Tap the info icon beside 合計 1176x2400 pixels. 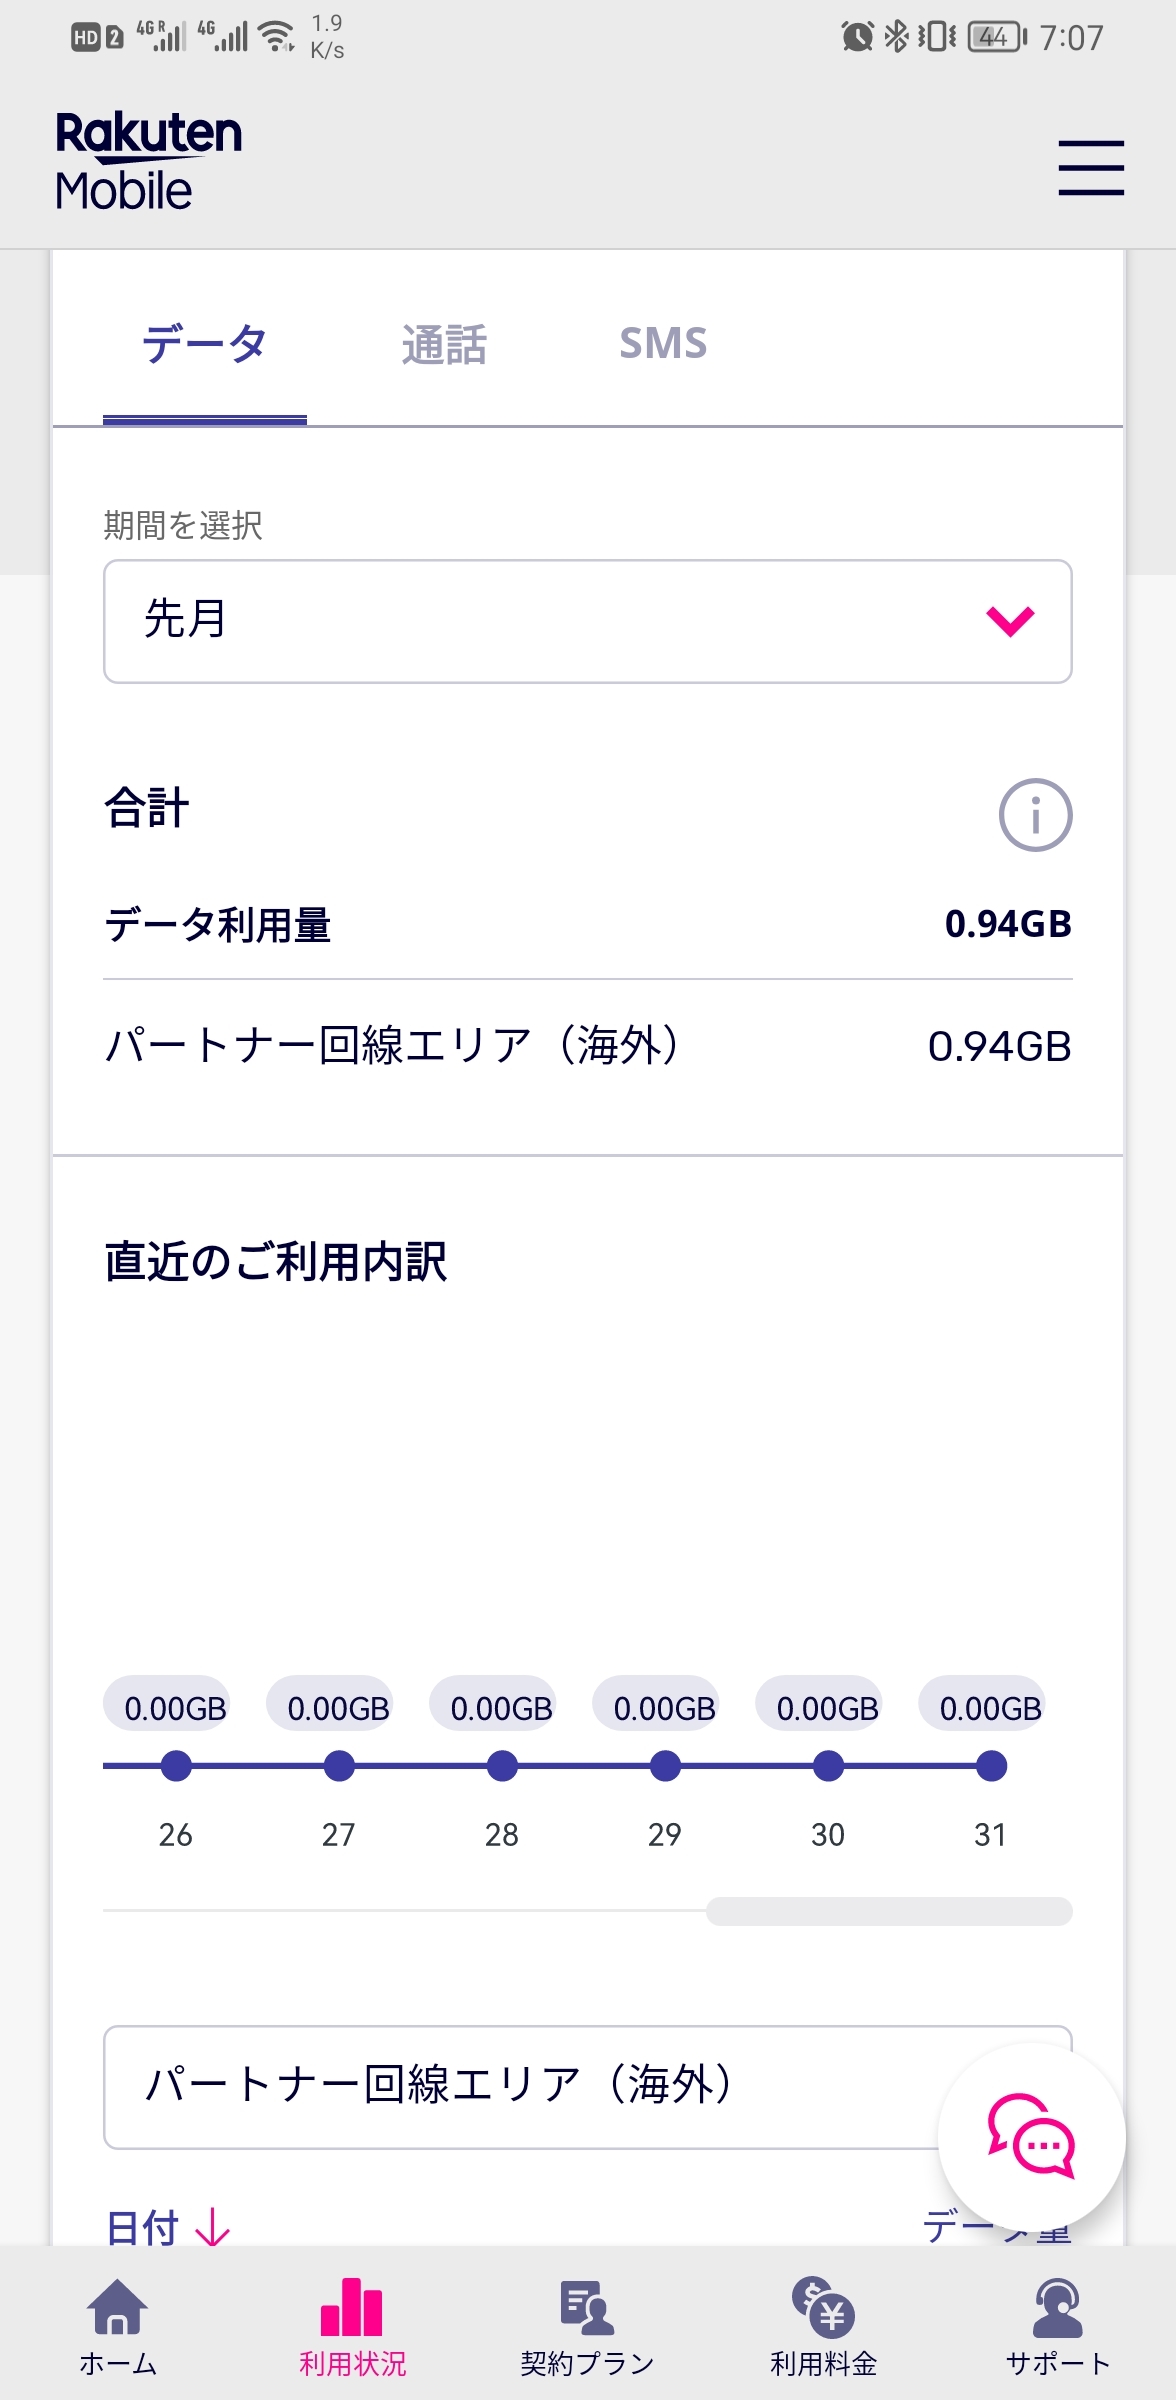[1035, 815]
